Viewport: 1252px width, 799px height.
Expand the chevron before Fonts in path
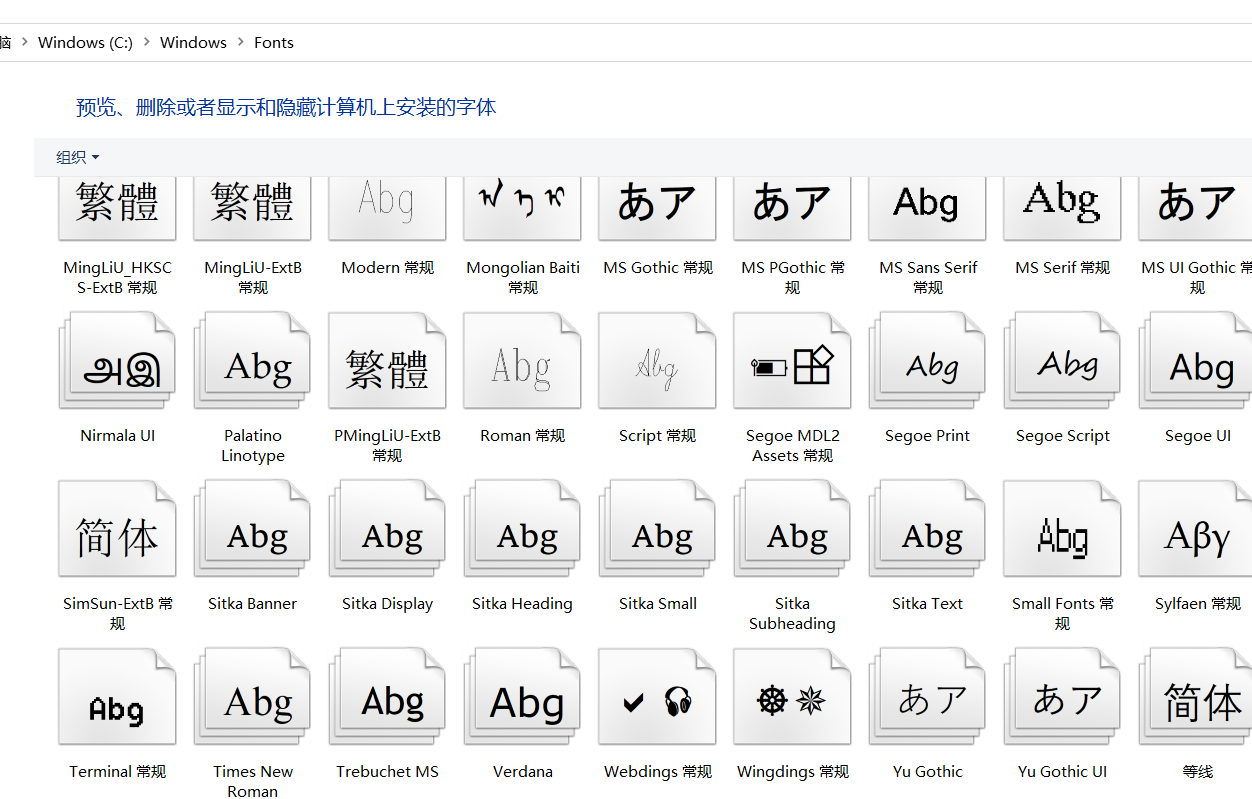coord(240,42)
